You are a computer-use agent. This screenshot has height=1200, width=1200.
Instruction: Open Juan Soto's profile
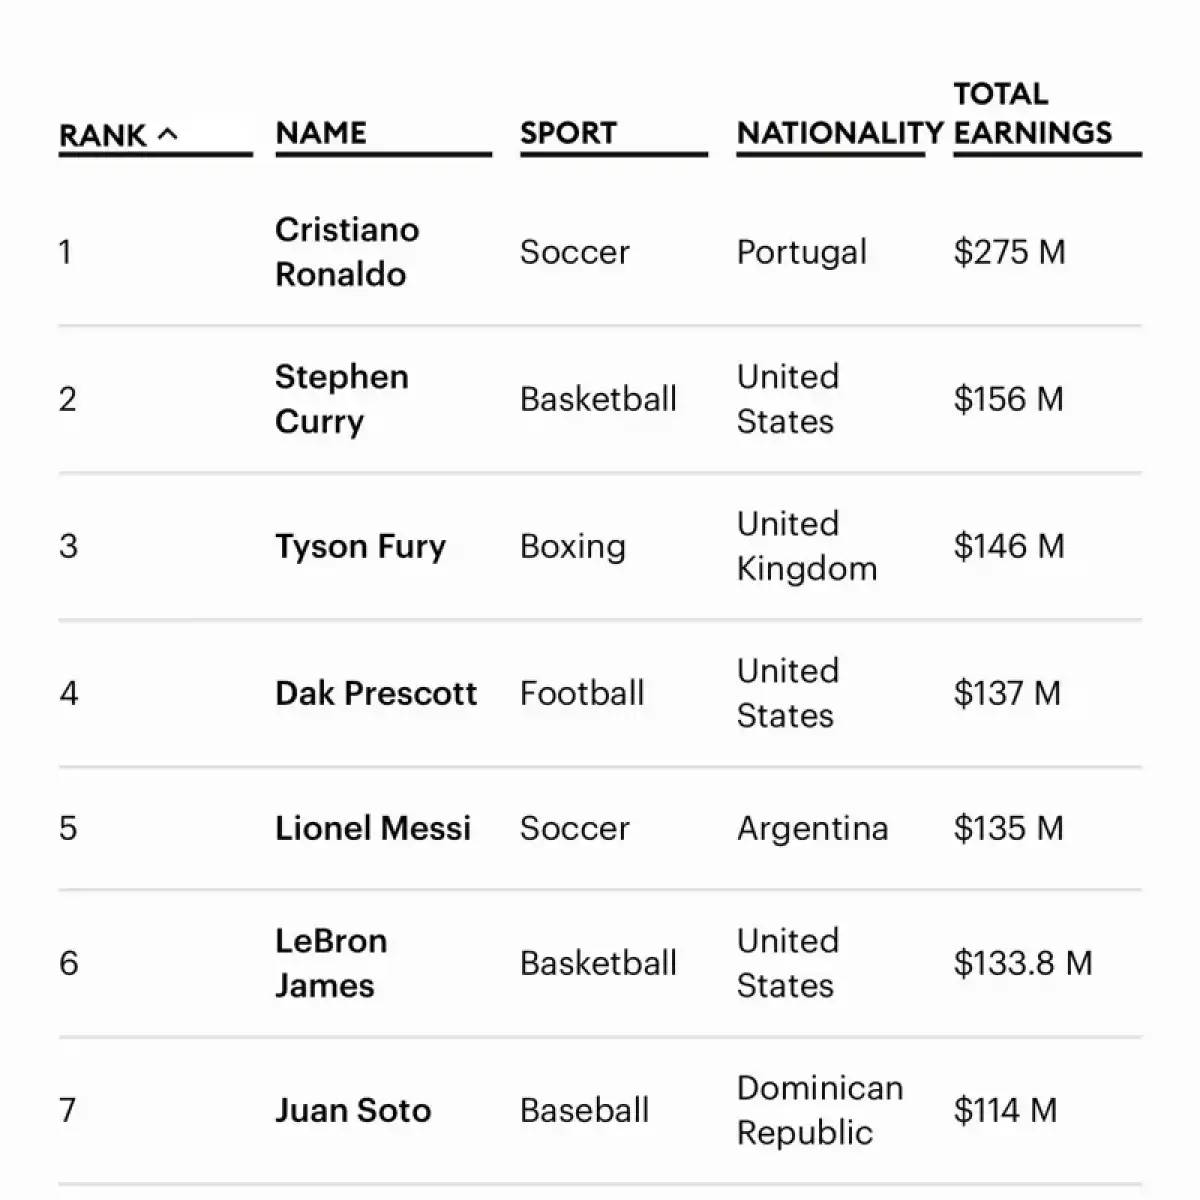[353, 1110]
